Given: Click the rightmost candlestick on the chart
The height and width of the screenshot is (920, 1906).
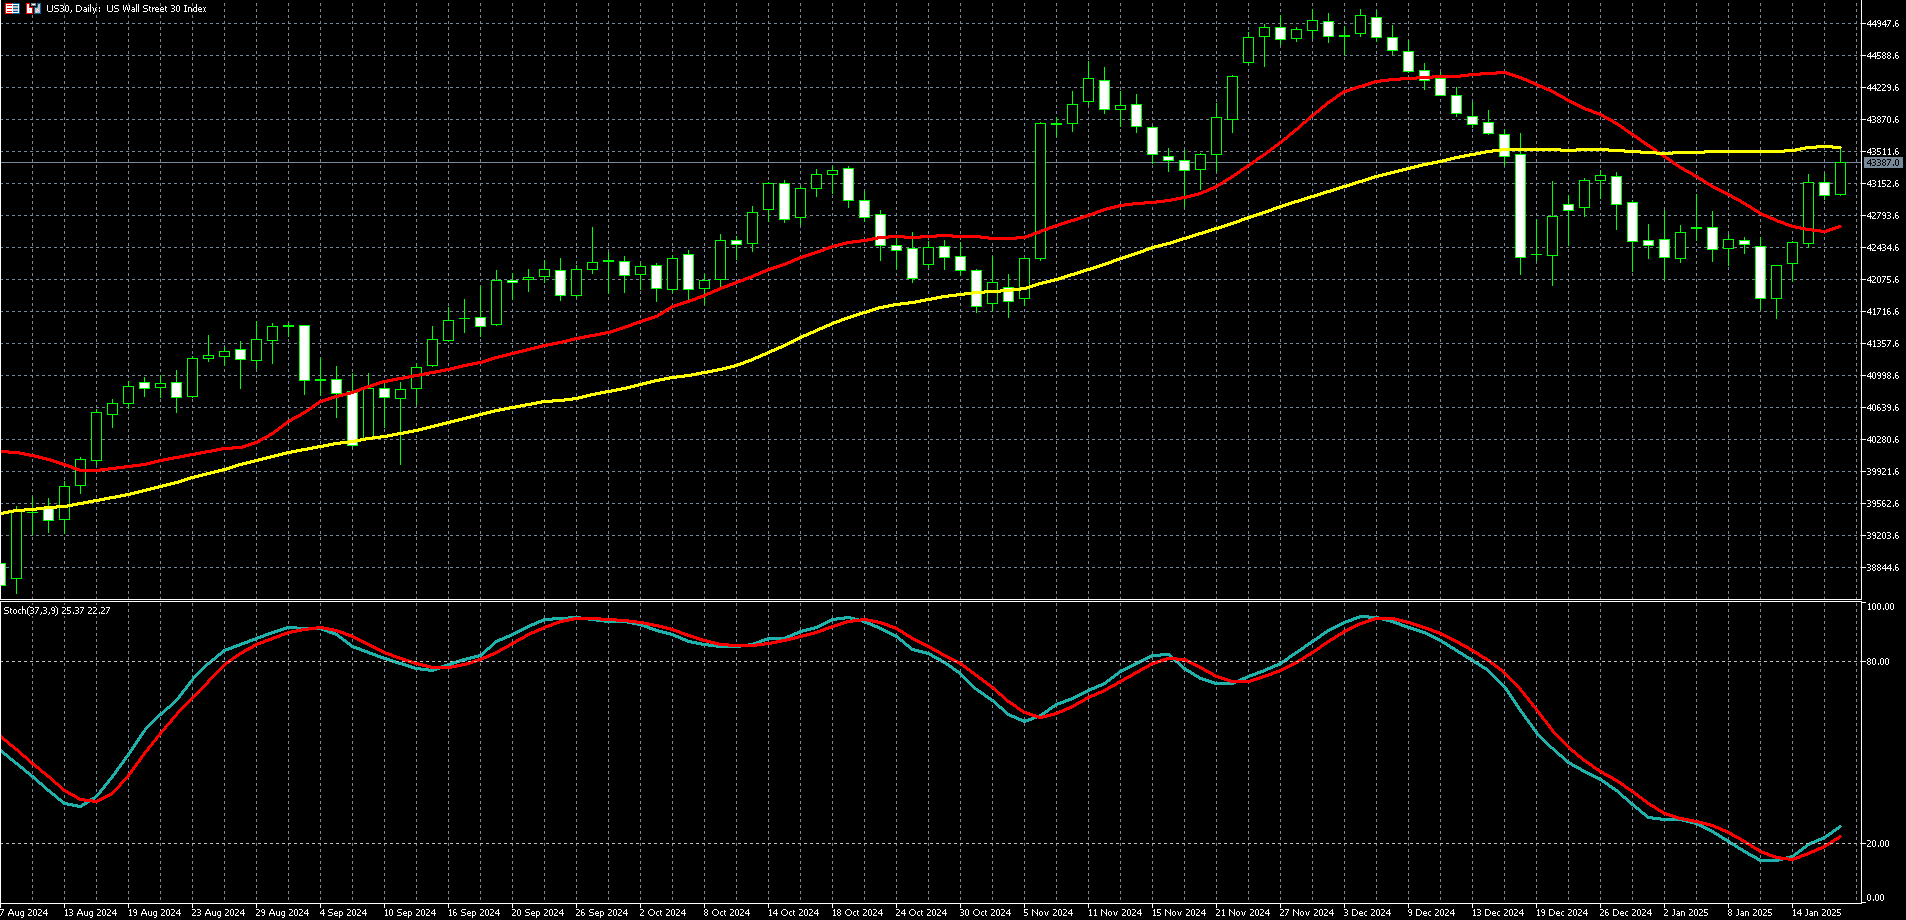Looking at the screenshot, I should coord(1840,177).
